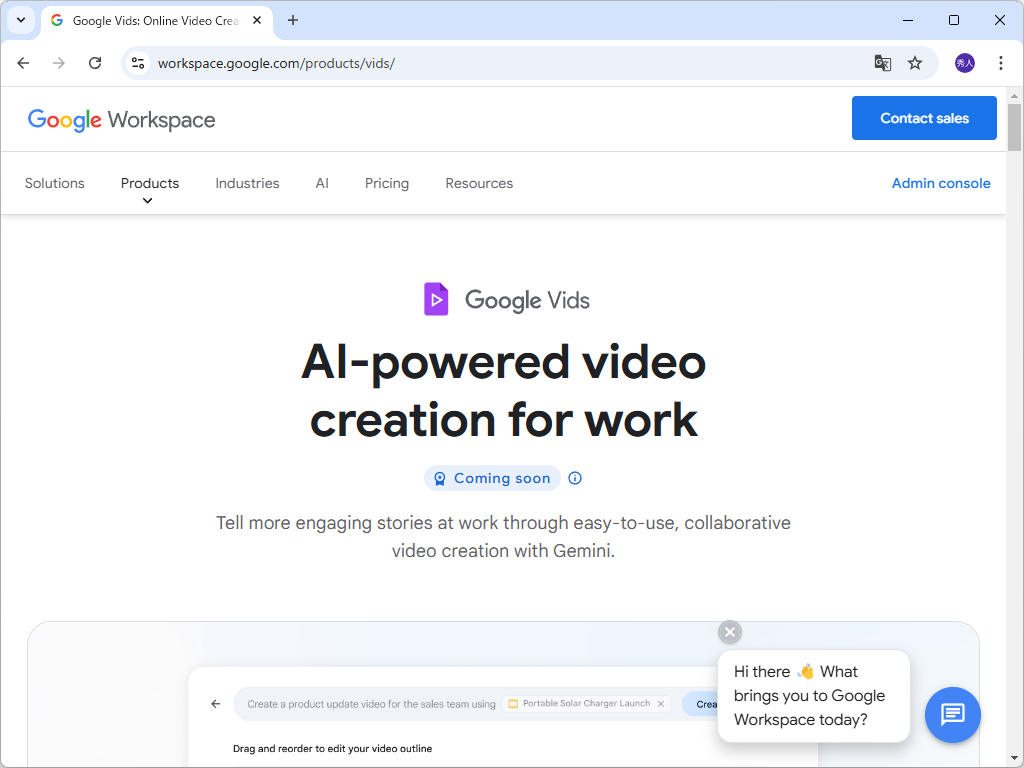
Task: Select Pricing in the navigation bar
Action: pyautogui.click(x=387, y=183)
